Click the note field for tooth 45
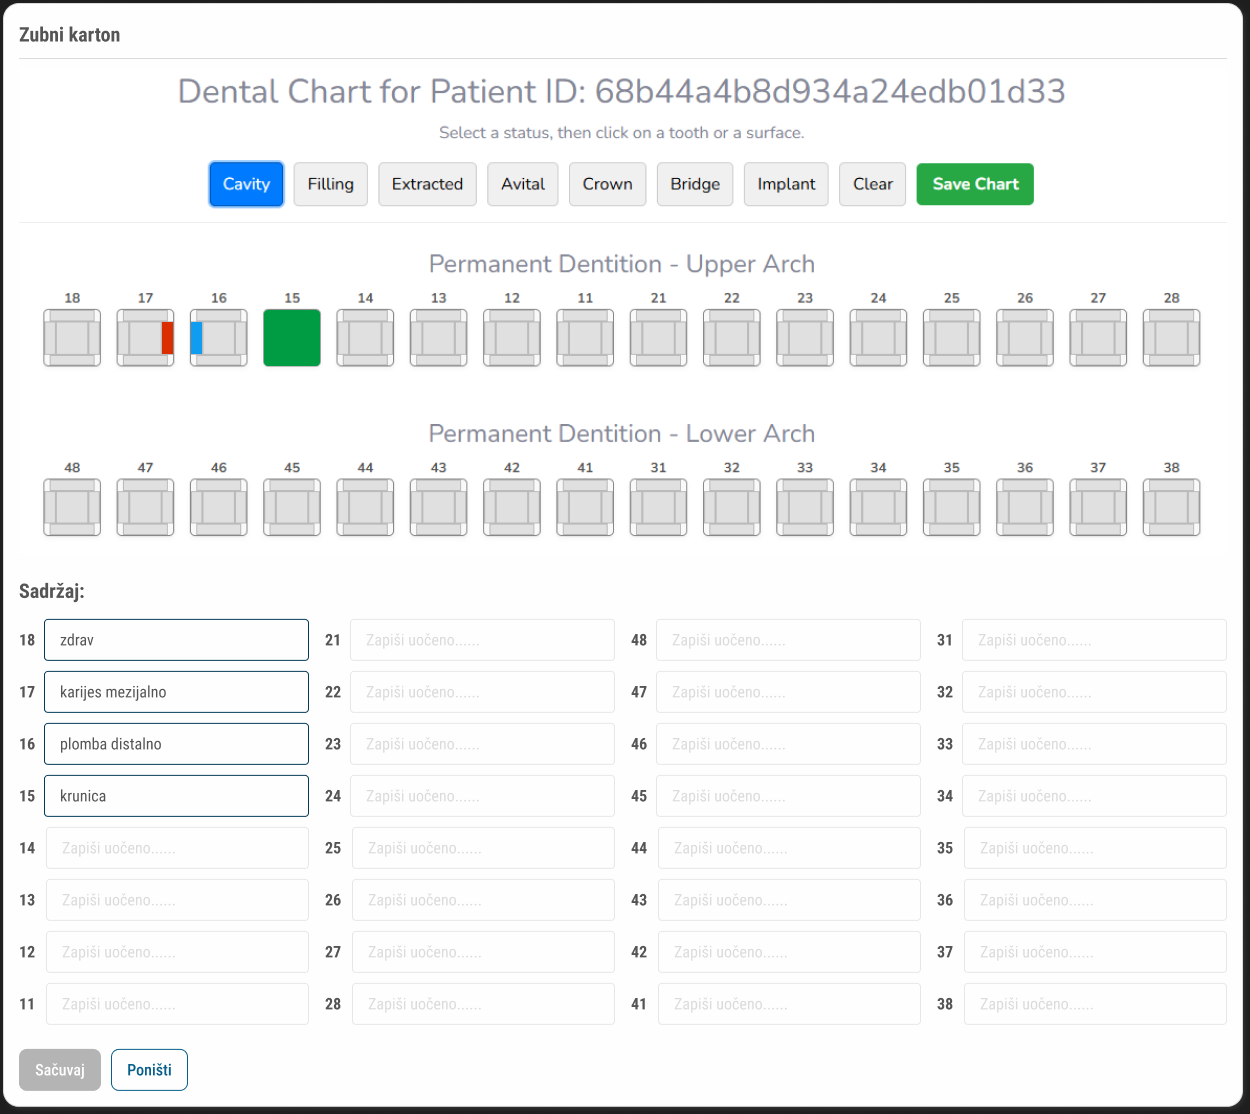 coord(788,796)
